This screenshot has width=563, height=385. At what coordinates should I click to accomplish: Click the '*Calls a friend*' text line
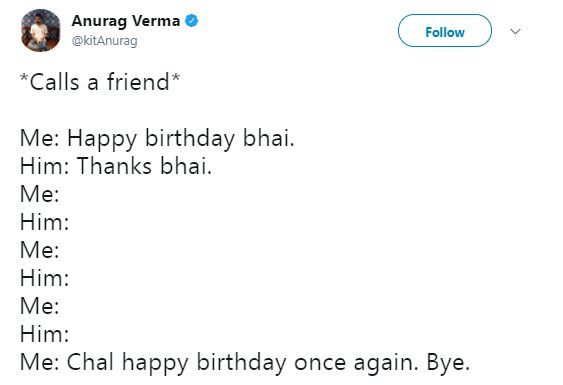click(x=100, y=82)
